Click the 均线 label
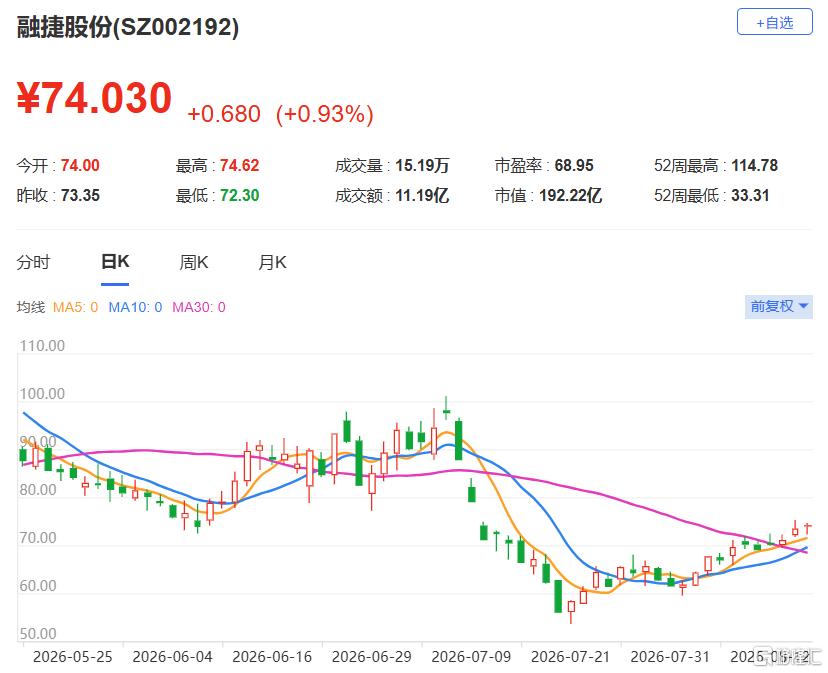The height and width of the screenshot is (673, 828). coord(31,307)
